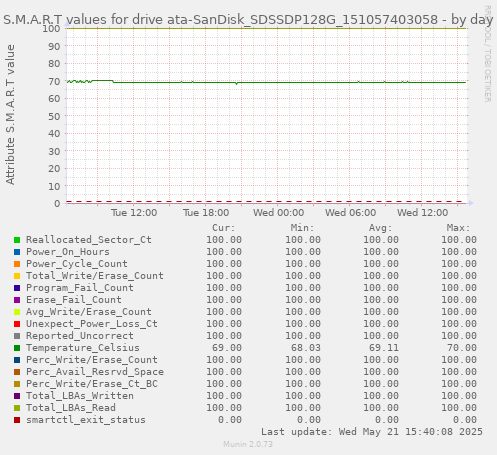
Task: Click the Total_LBAs_Written dark purple swatch
Action: [x=17, y=396]
